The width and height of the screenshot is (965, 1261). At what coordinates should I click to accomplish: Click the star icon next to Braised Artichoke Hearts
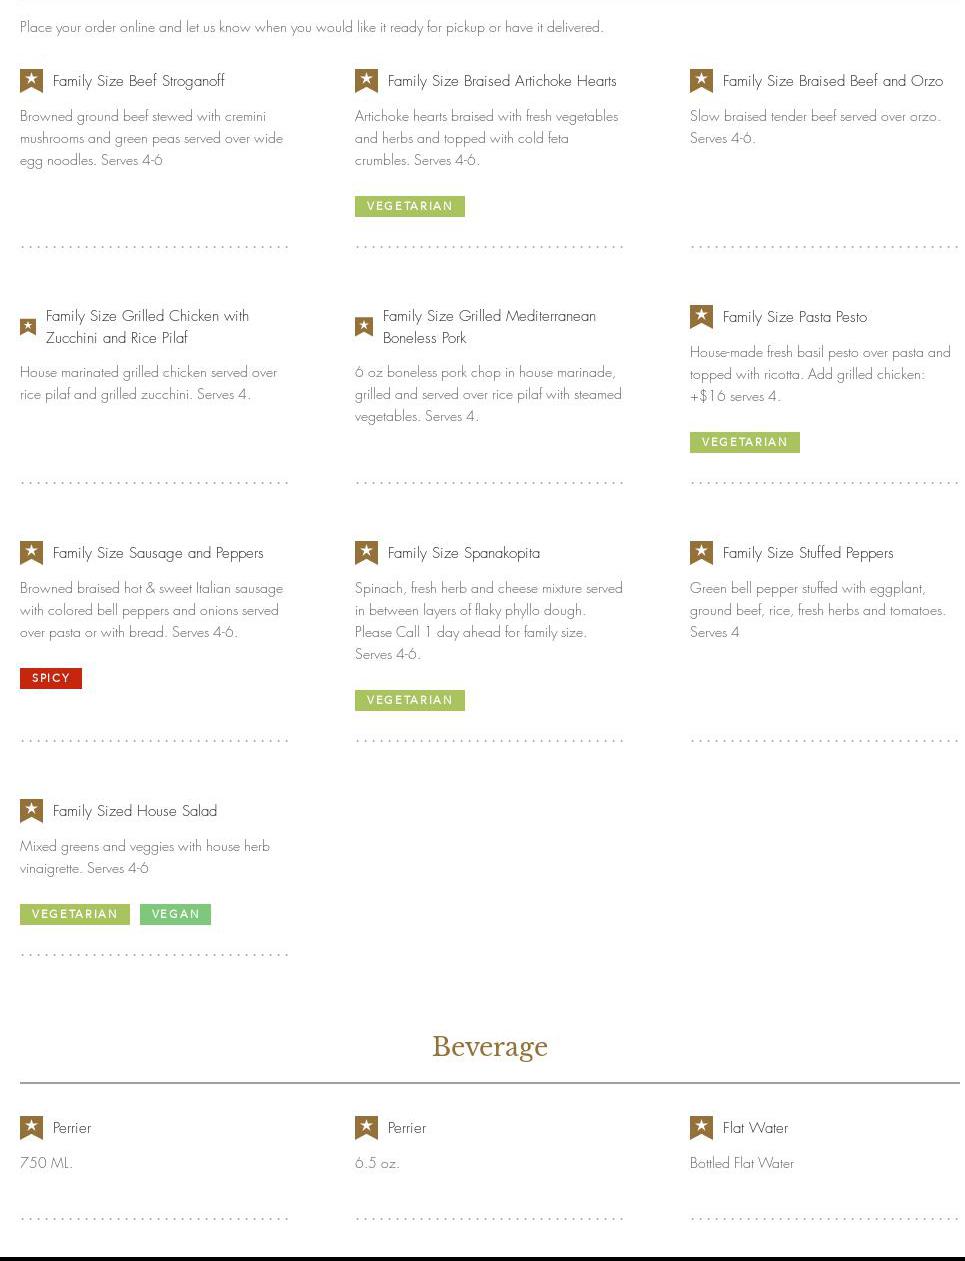point(366,81)
